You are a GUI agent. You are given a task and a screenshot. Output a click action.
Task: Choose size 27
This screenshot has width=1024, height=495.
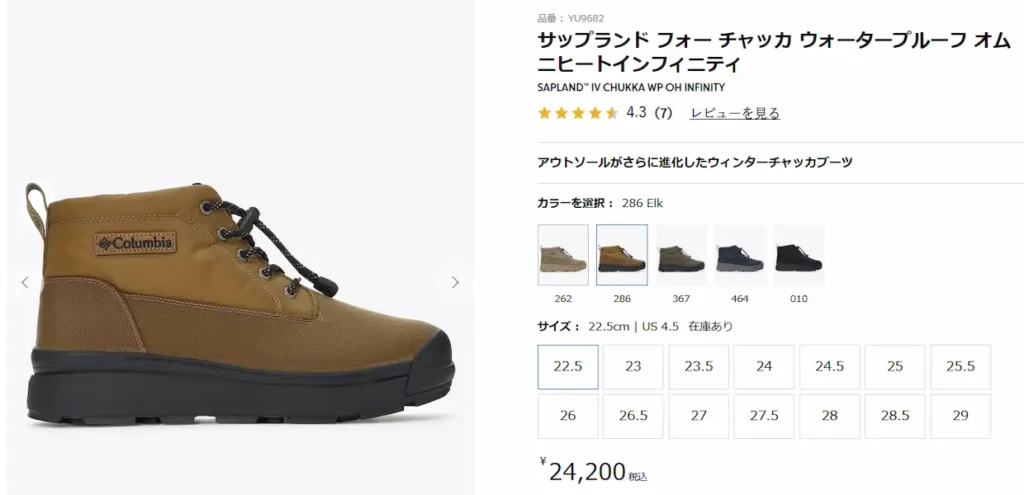tap(699, 416)
